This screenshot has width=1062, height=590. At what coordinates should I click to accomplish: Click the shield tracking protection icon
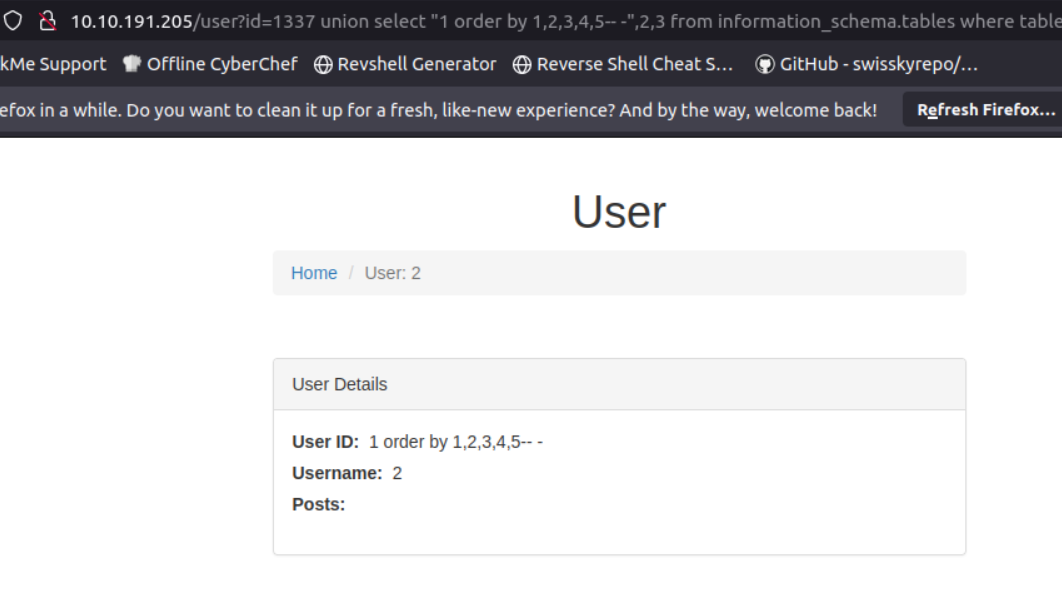click(x=13, y=21)
